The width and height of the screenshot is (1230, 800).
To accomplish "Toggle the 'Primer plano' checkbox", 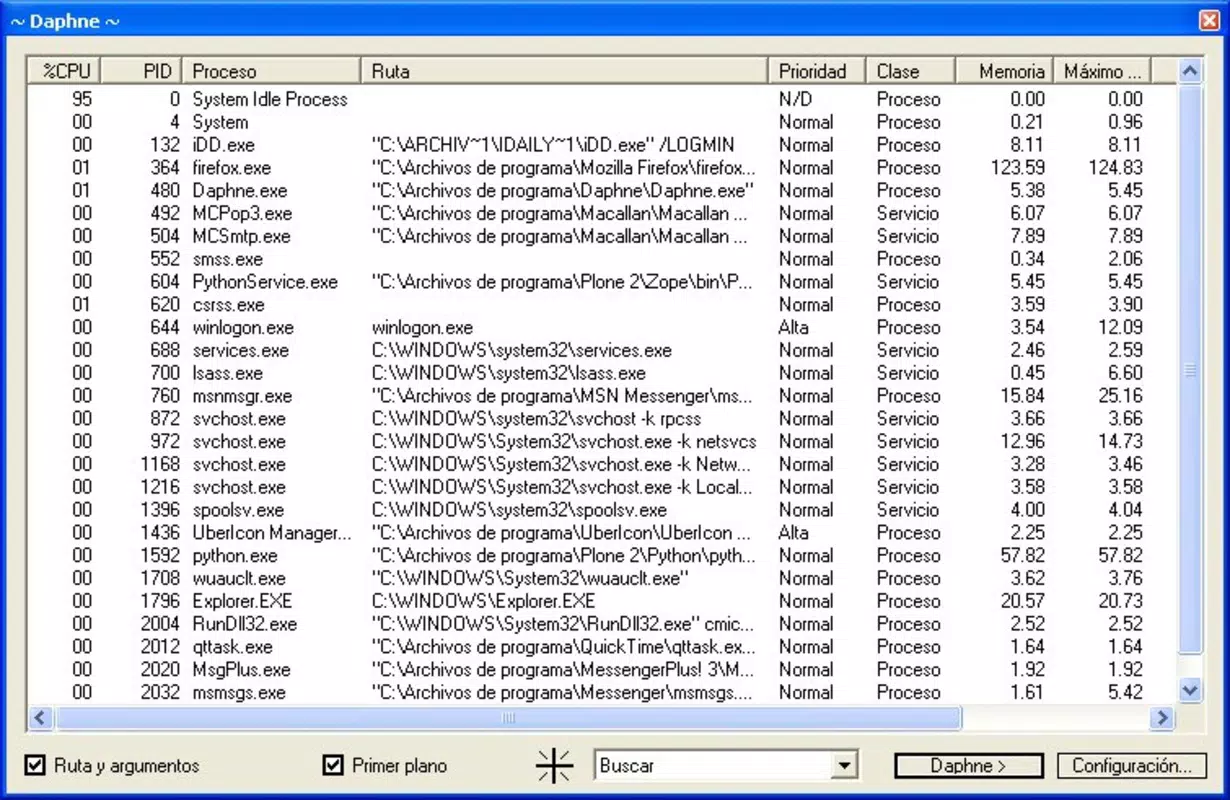I will click(x=334, y=766).
